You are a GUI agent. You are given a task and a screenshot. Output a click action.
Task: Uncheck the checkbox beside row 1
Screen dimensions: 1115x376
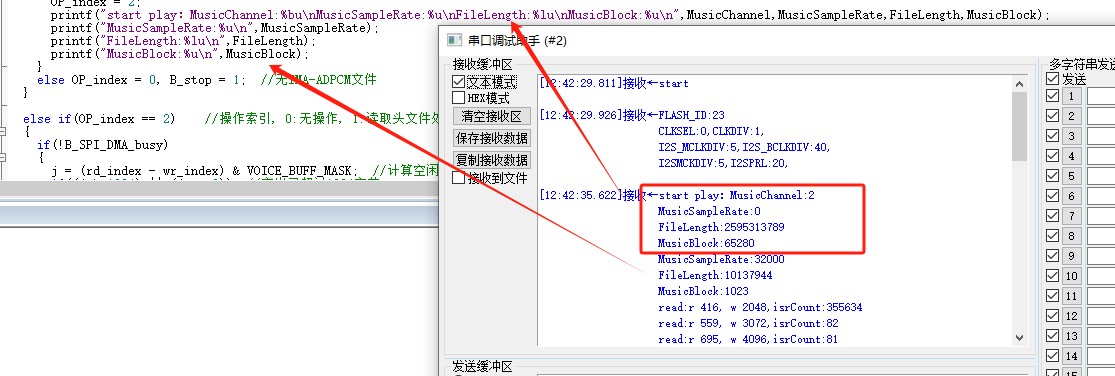click(x=1052, y=96)
